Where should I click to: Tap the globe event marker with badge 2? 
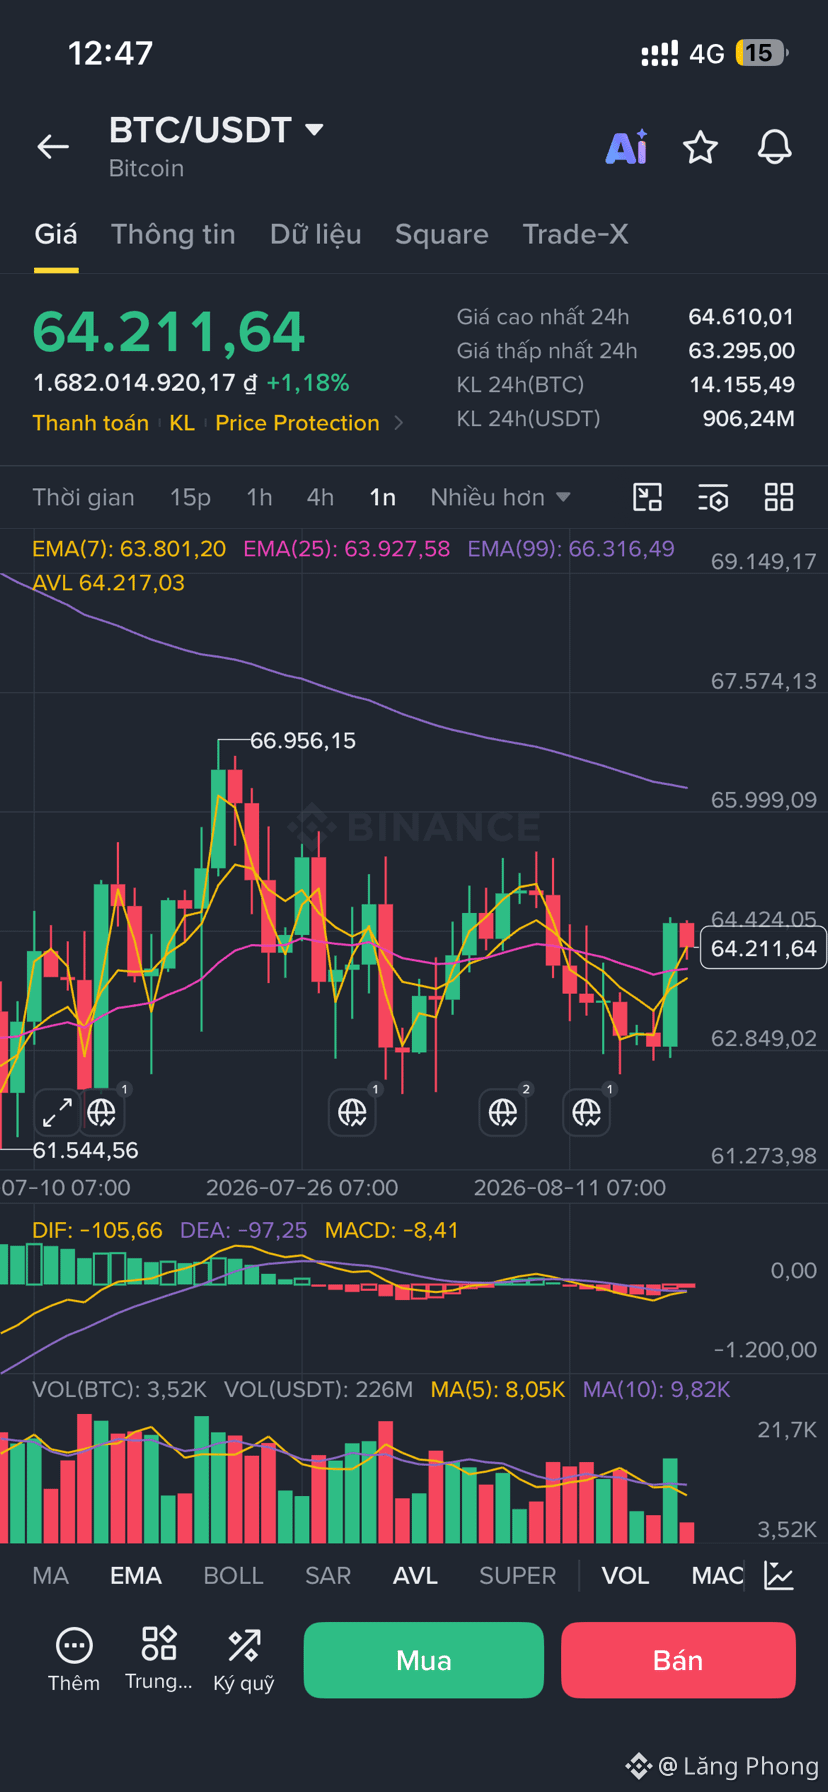503,1112
